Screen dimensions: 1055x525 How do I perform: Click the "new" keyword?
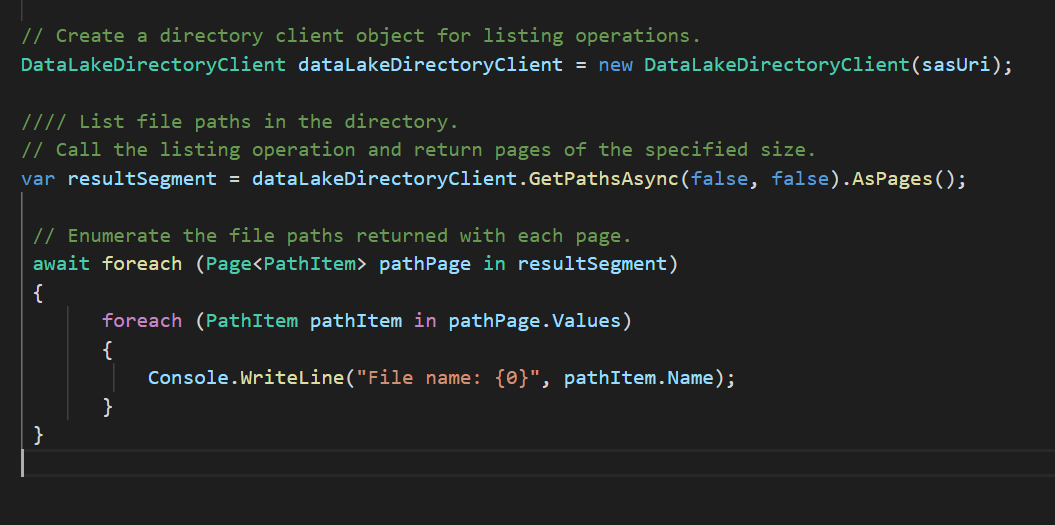pyautogui.click(x=615, y=65)
